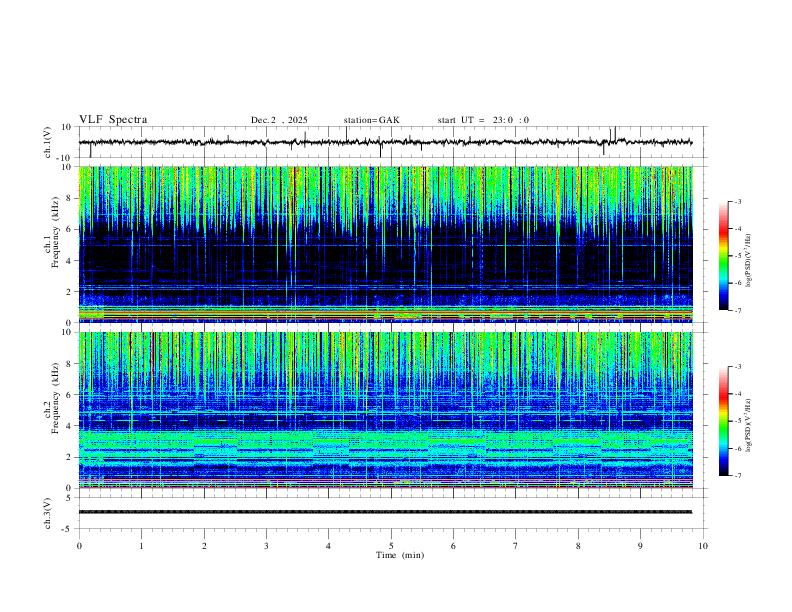Click the time axis tick label "7"

coord(516,546)
